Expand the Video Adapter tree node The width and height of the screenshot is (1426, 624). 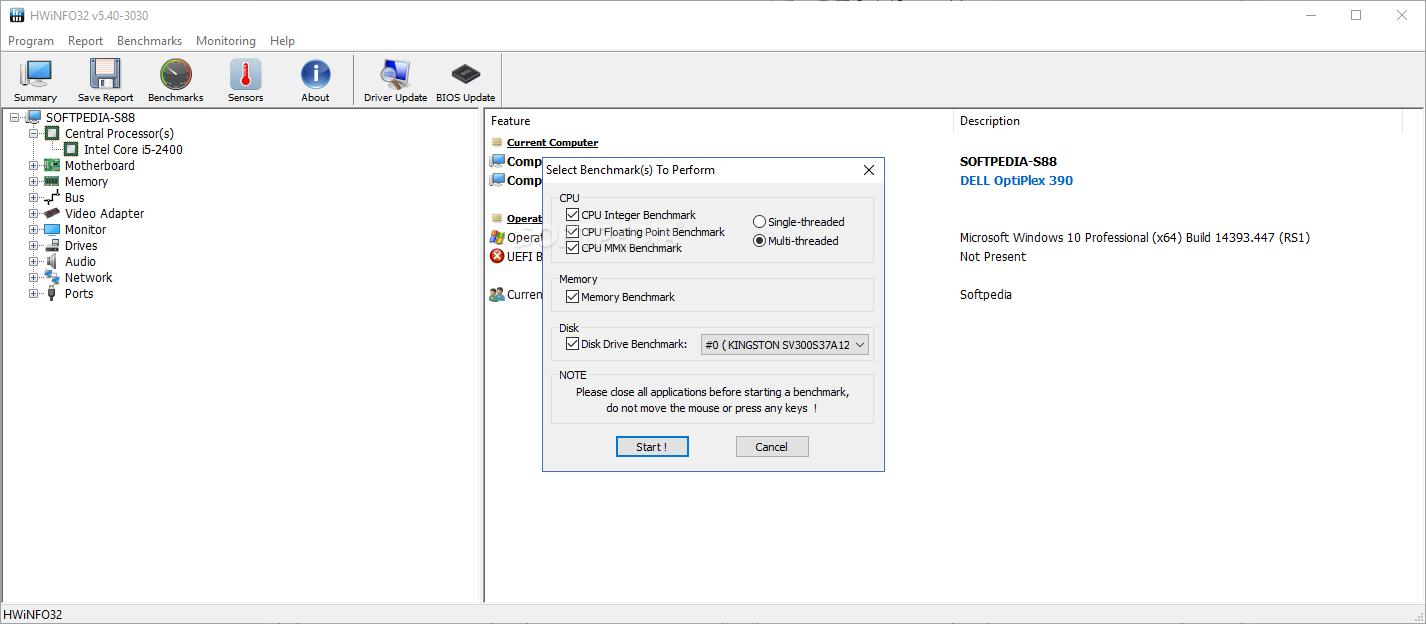(x=34, y=214)
